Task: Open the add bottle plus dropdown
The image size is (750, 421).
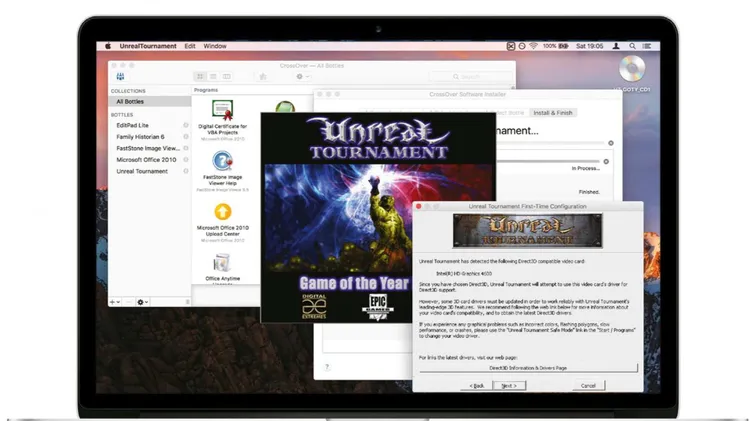Action: tap(115, 302)
